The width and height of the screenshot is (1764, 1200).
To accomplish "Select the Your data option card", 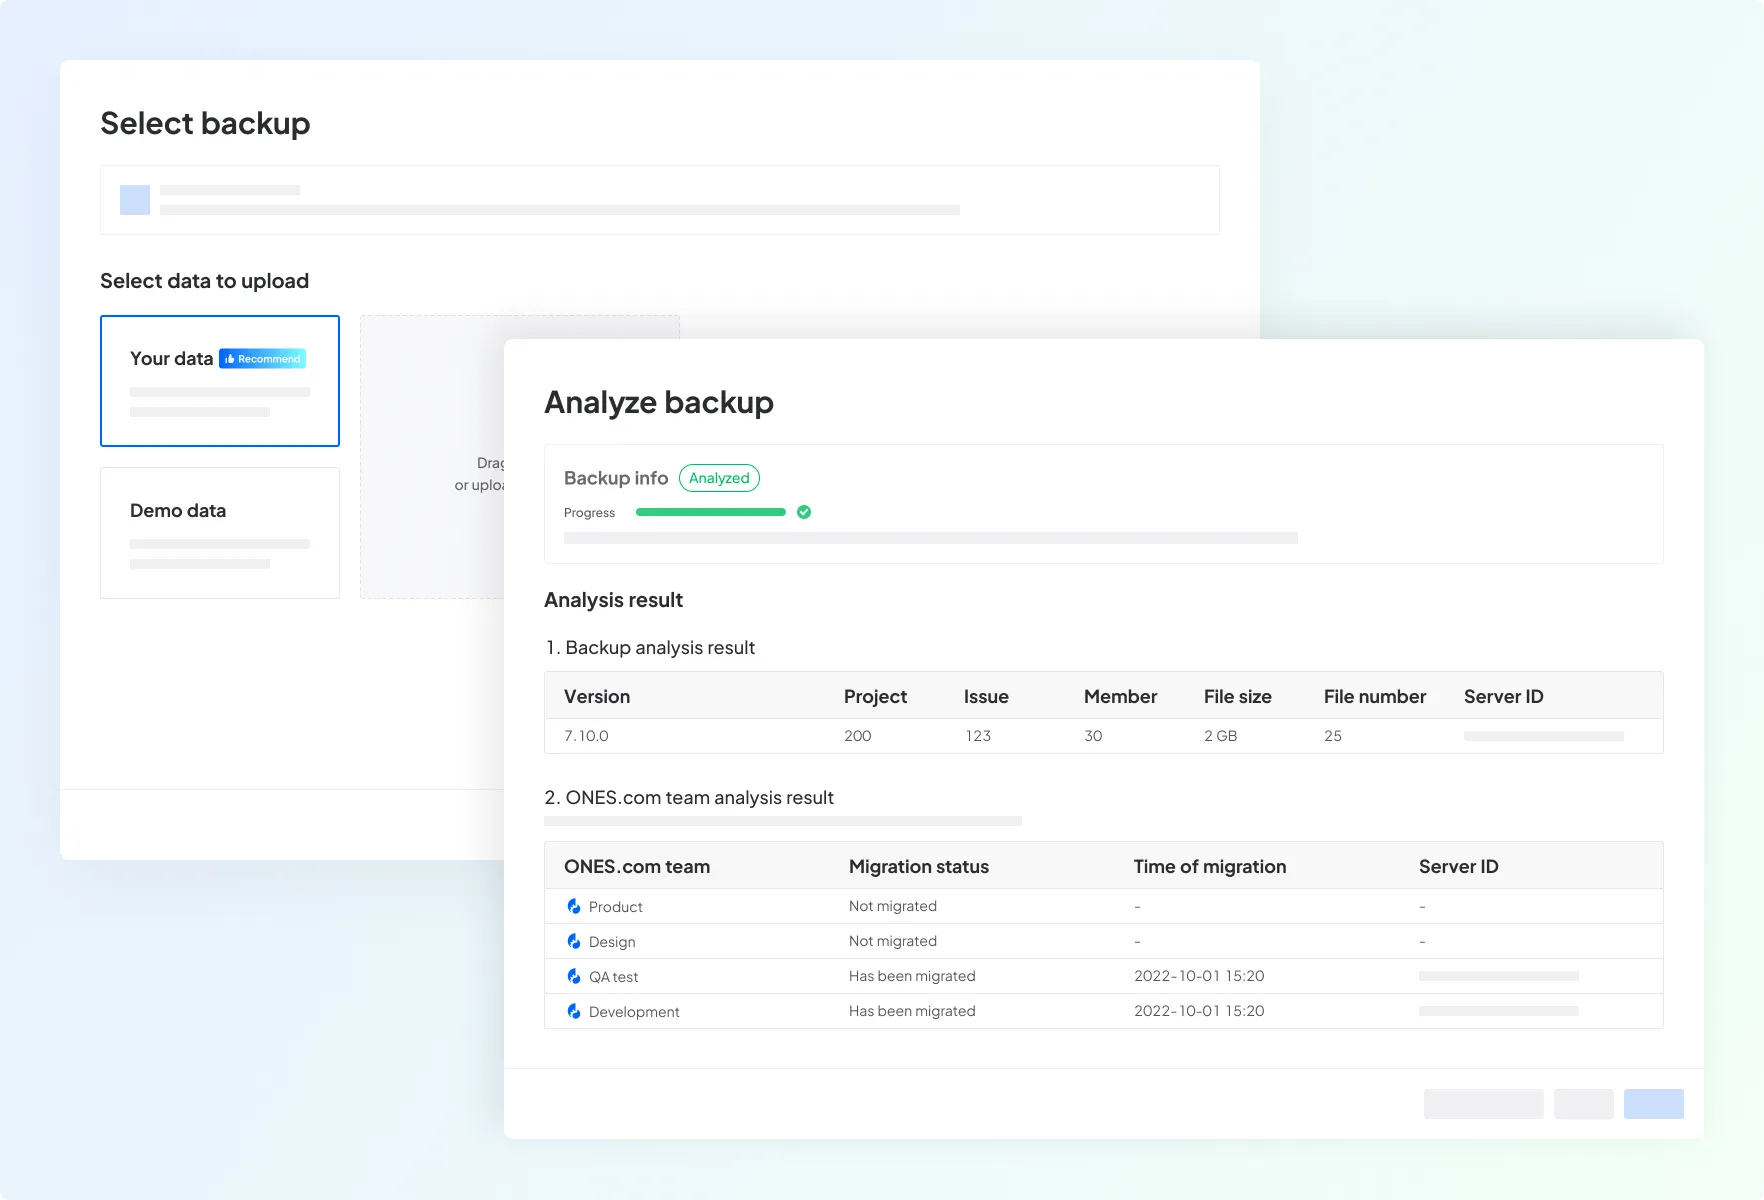I will point(220,381).
